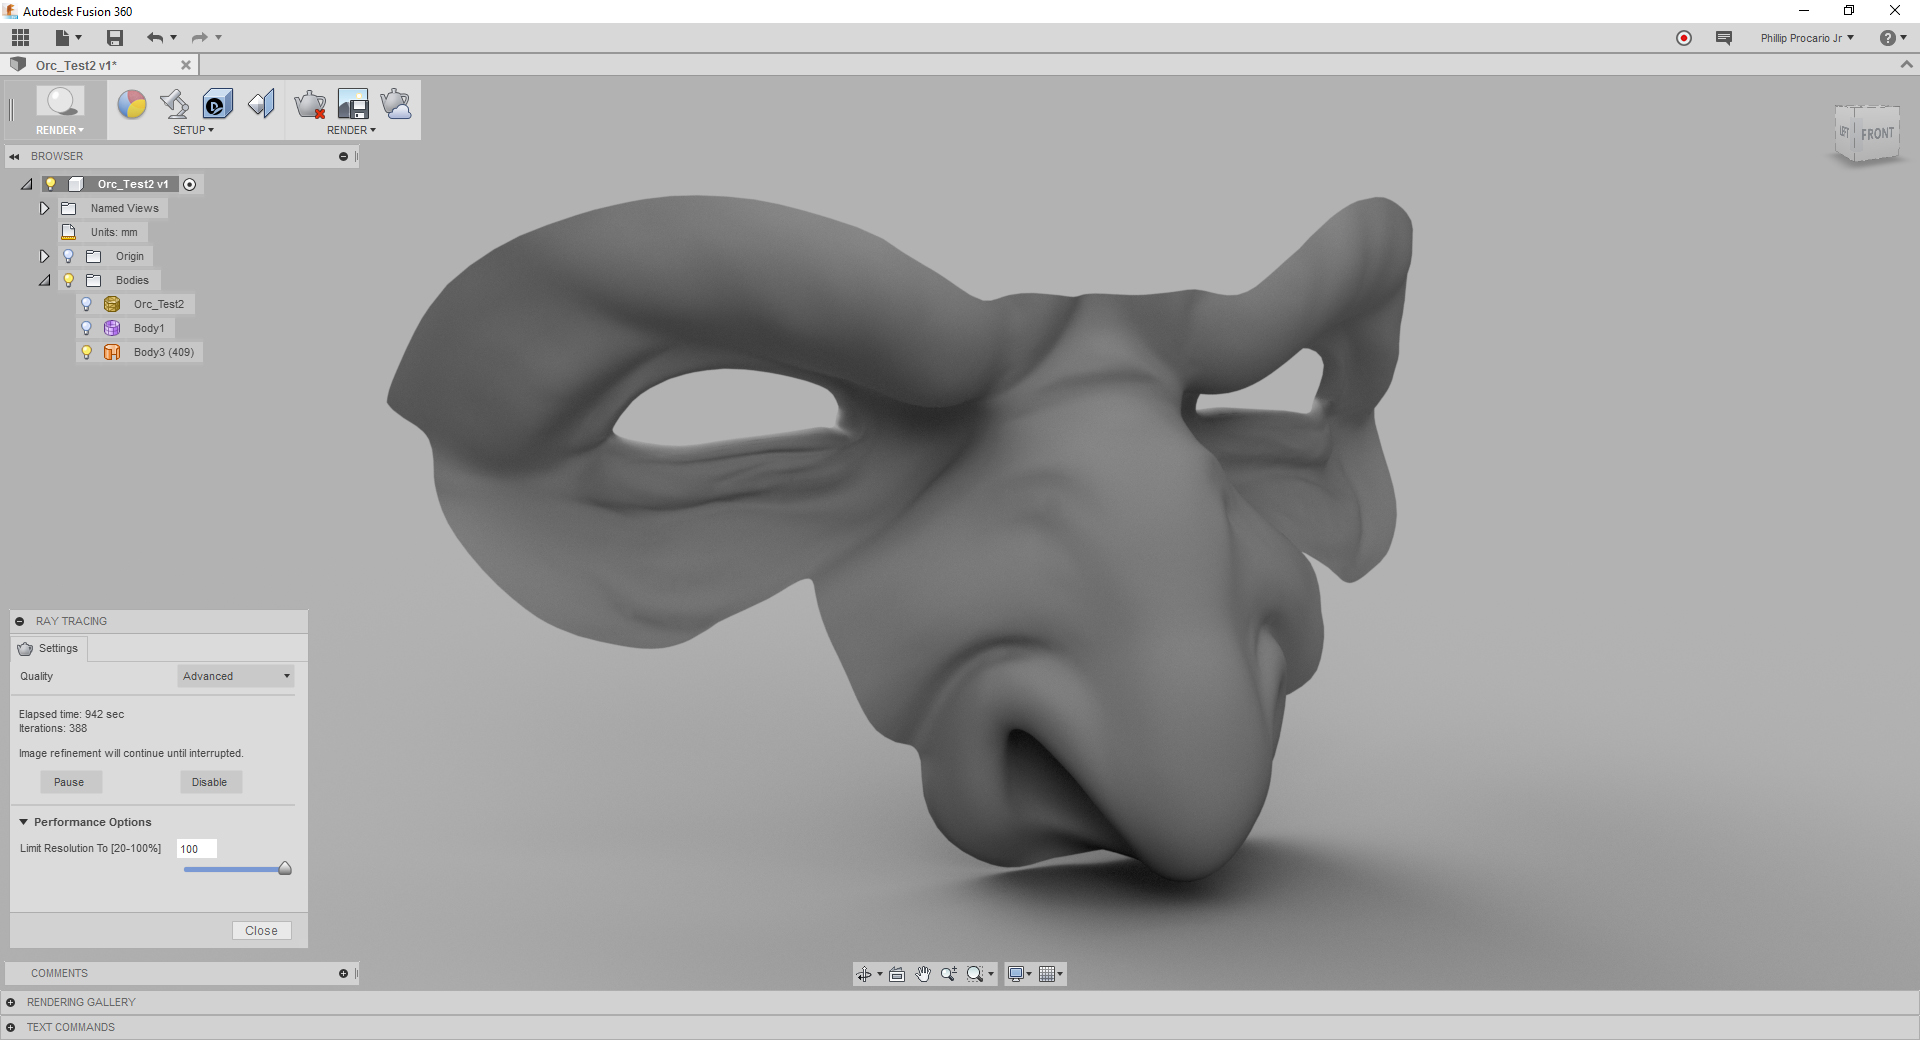Close the Orc_Test2 v1* document tab

[x=185, y=65]
